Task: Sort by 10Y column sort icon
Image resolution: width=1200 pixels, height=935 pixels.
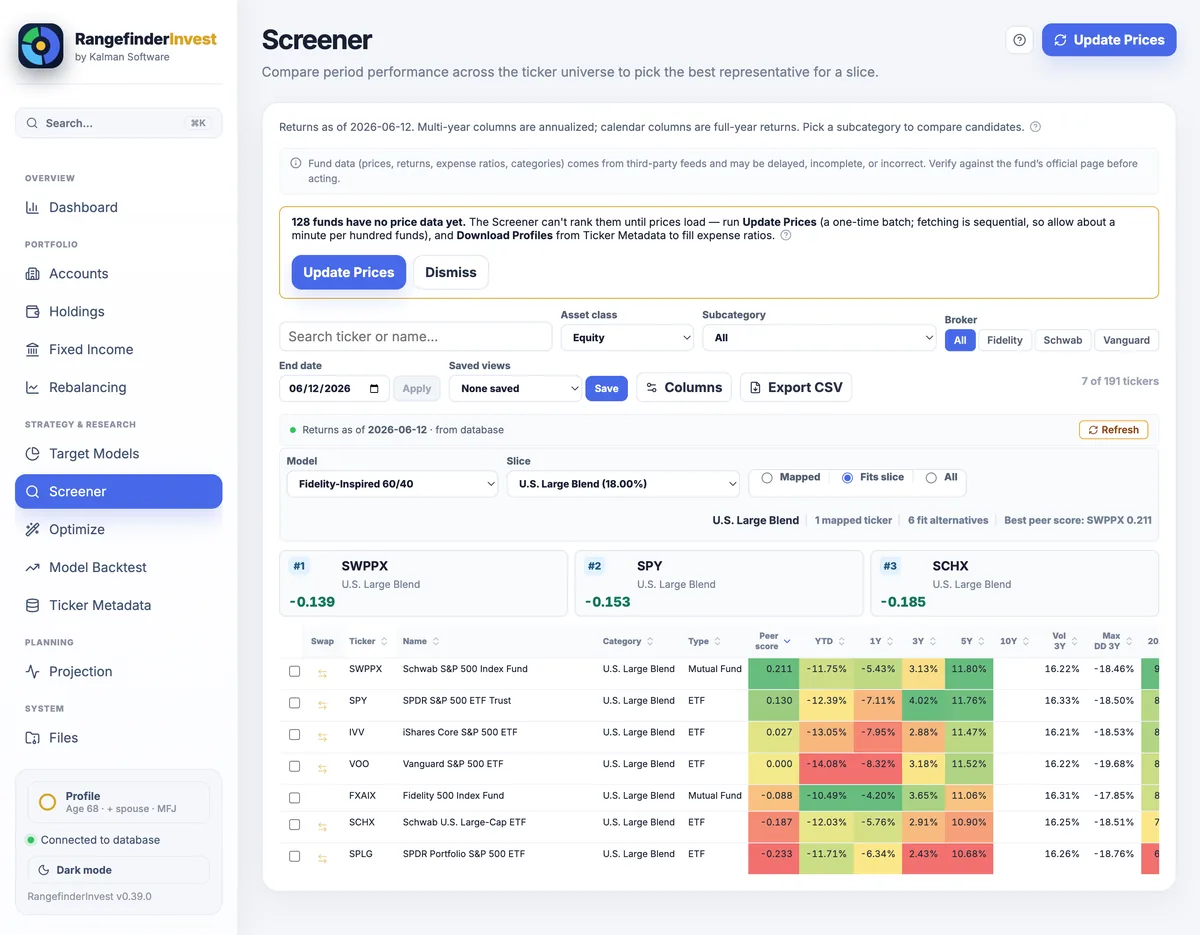Action: click(1026, 642)
